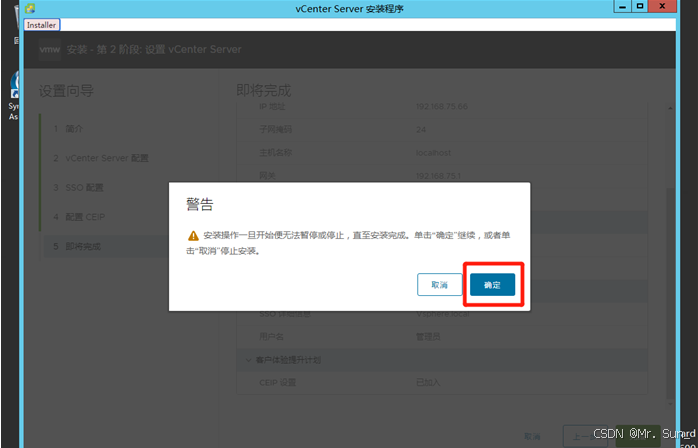698x448 pixels.
Task: Click the 即将完成 page heading
Action: 264,90
